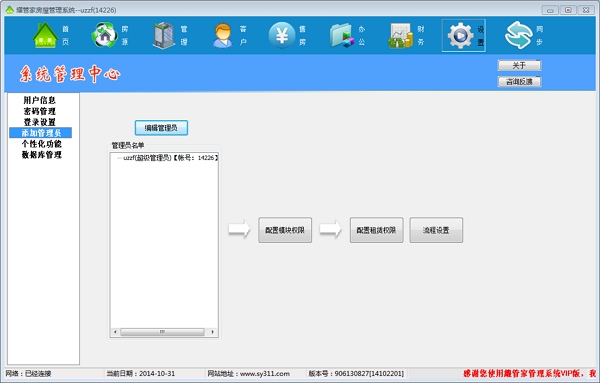
Task: Choose 个性化功能 sidebar item
Action: (41, 144)
